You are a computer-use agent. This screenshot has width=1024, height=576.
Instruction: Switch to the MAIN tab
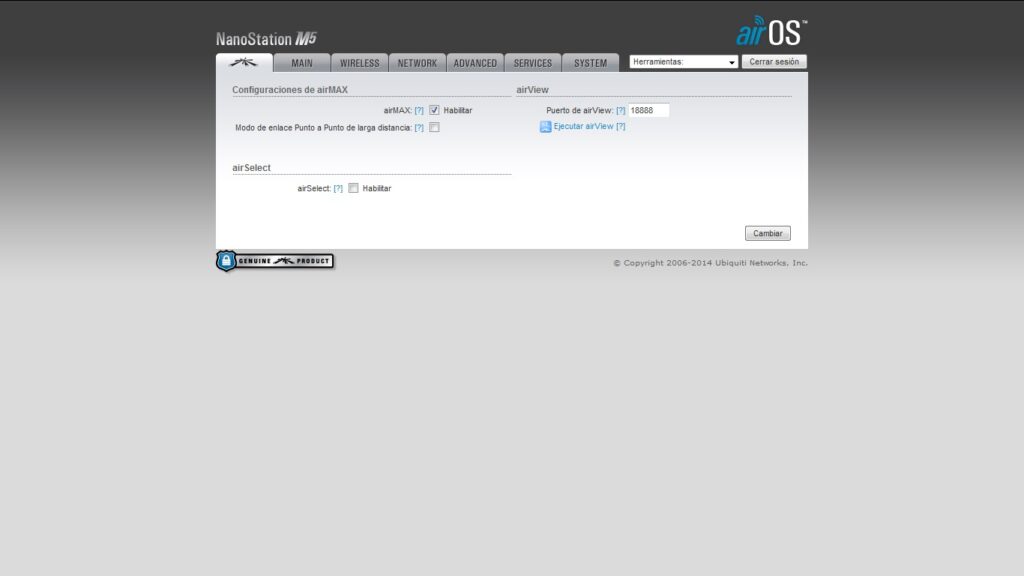point(302,63)
